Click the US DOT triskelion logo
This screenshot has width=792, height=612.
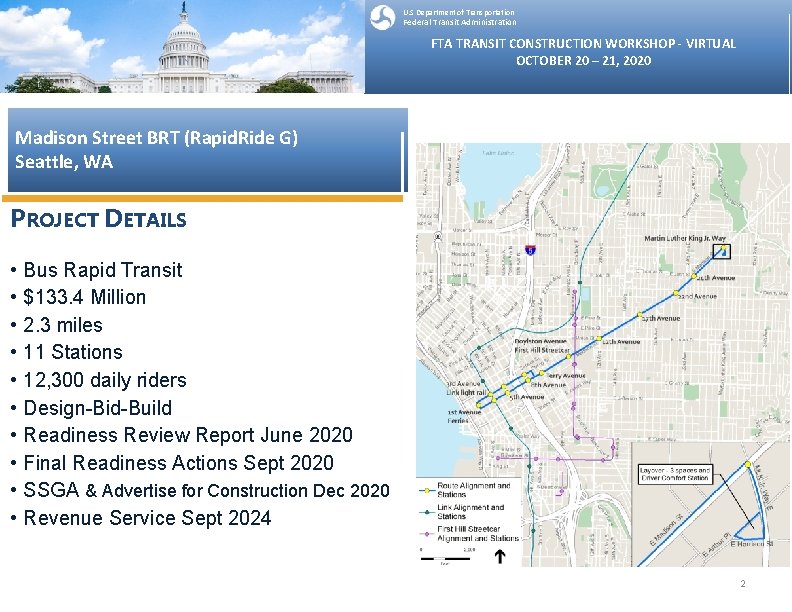point(382,17)
